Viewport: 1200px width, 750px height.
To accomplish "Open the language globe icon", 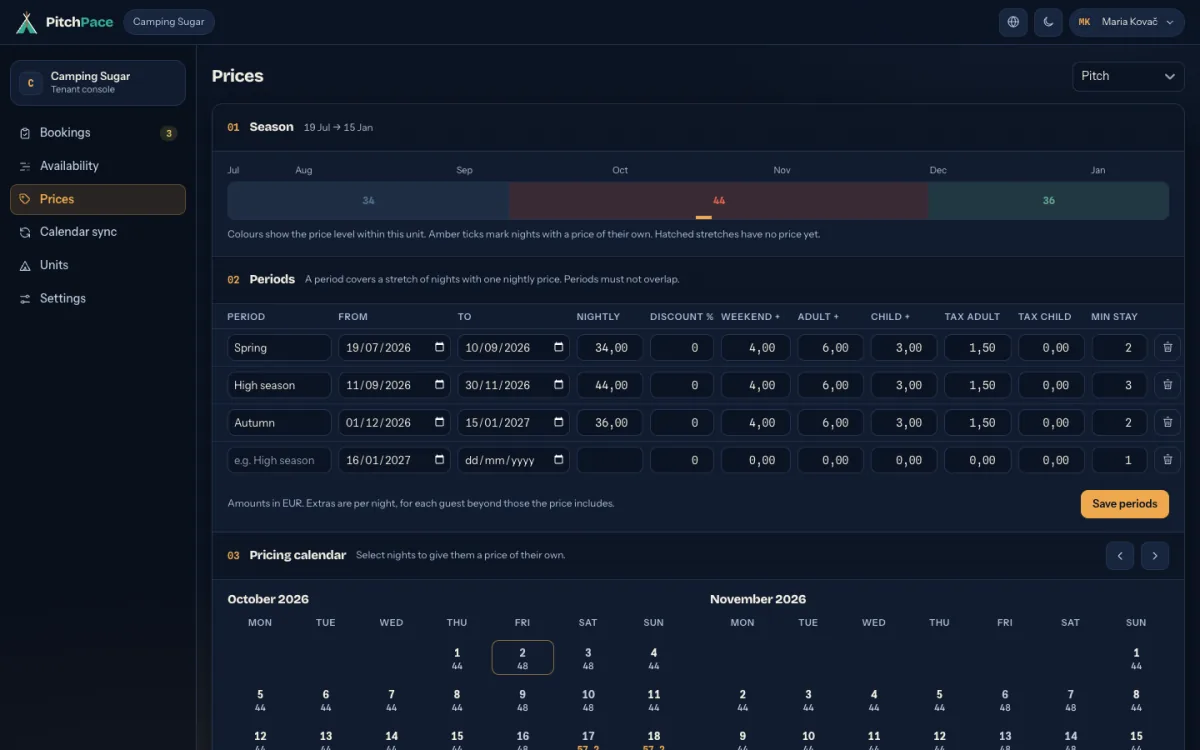I will pyautogui.click(x=1013, y=22).
